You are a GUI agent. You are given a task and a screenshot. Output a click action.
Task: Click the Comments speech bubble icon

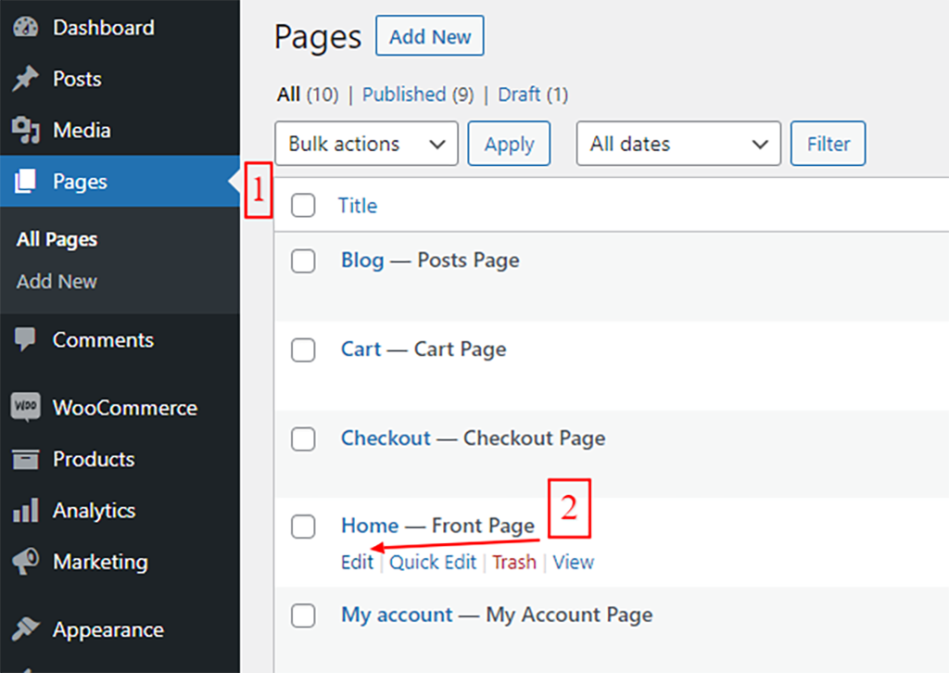[25, 340]
